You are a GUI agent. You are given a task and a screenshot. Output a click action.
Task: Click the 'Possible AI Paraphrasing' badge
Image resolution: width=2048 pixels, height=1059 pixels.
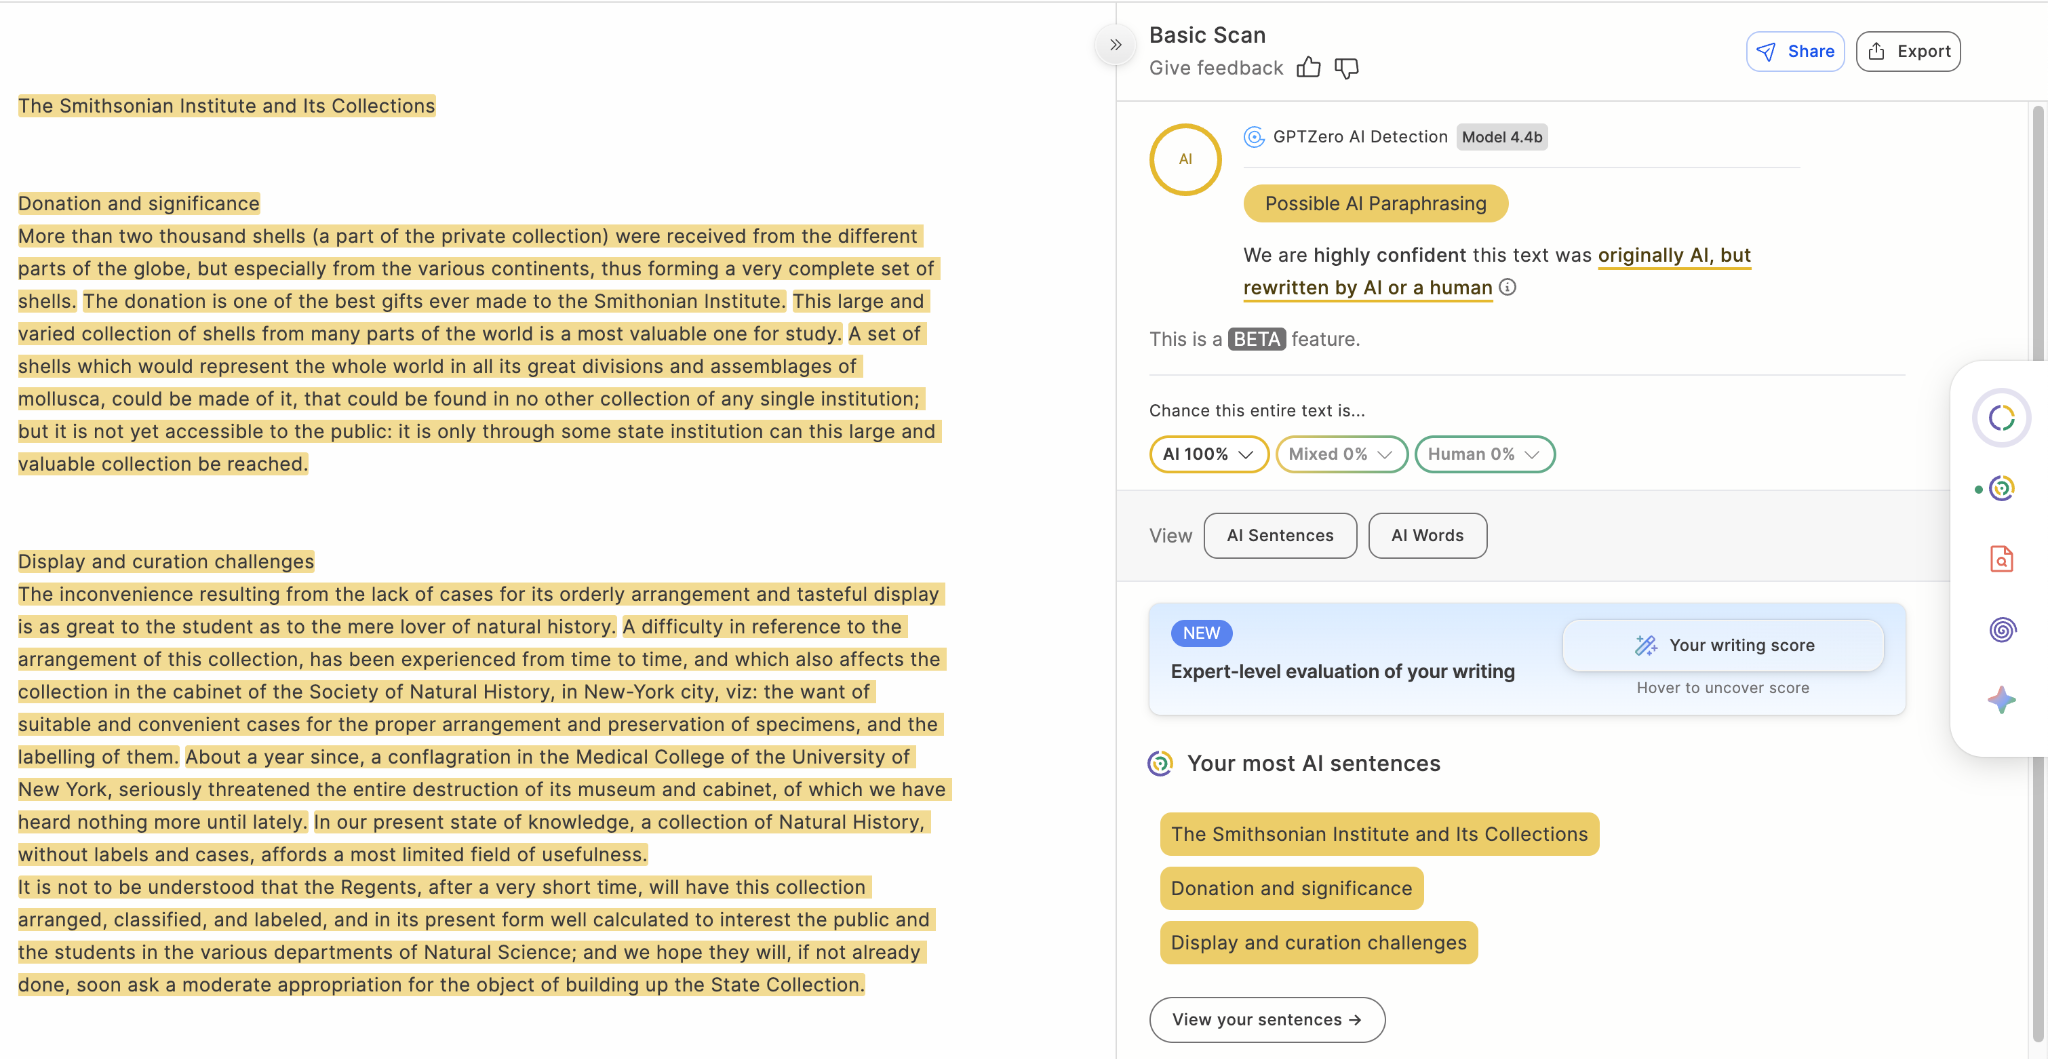(1375, 204)
